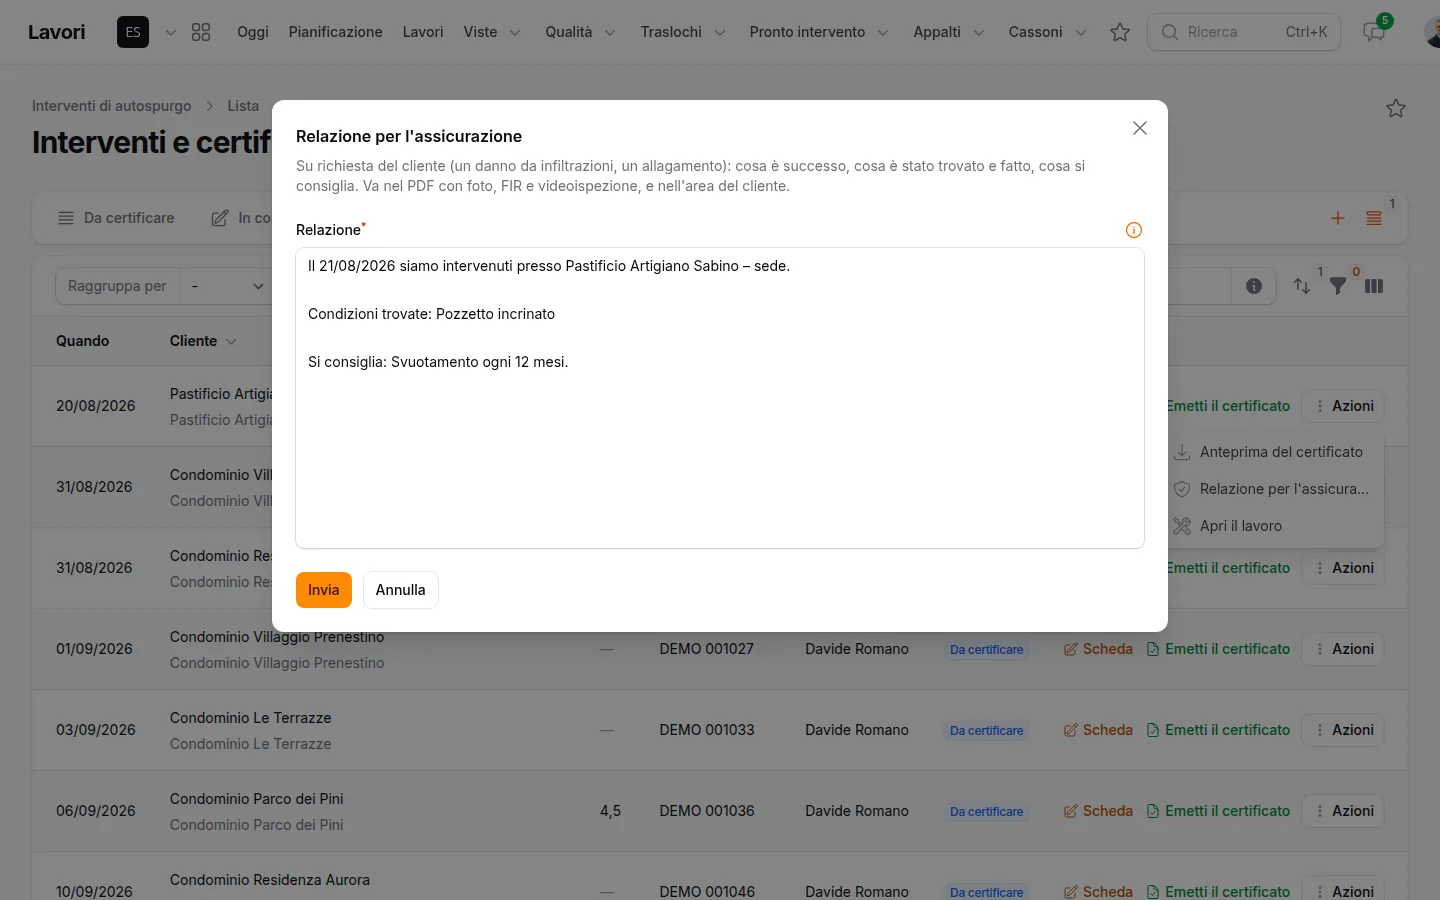Viewport: 1440px width, 900px height.
Task: Sort by the Cliente column header
Action: [203, 341]
